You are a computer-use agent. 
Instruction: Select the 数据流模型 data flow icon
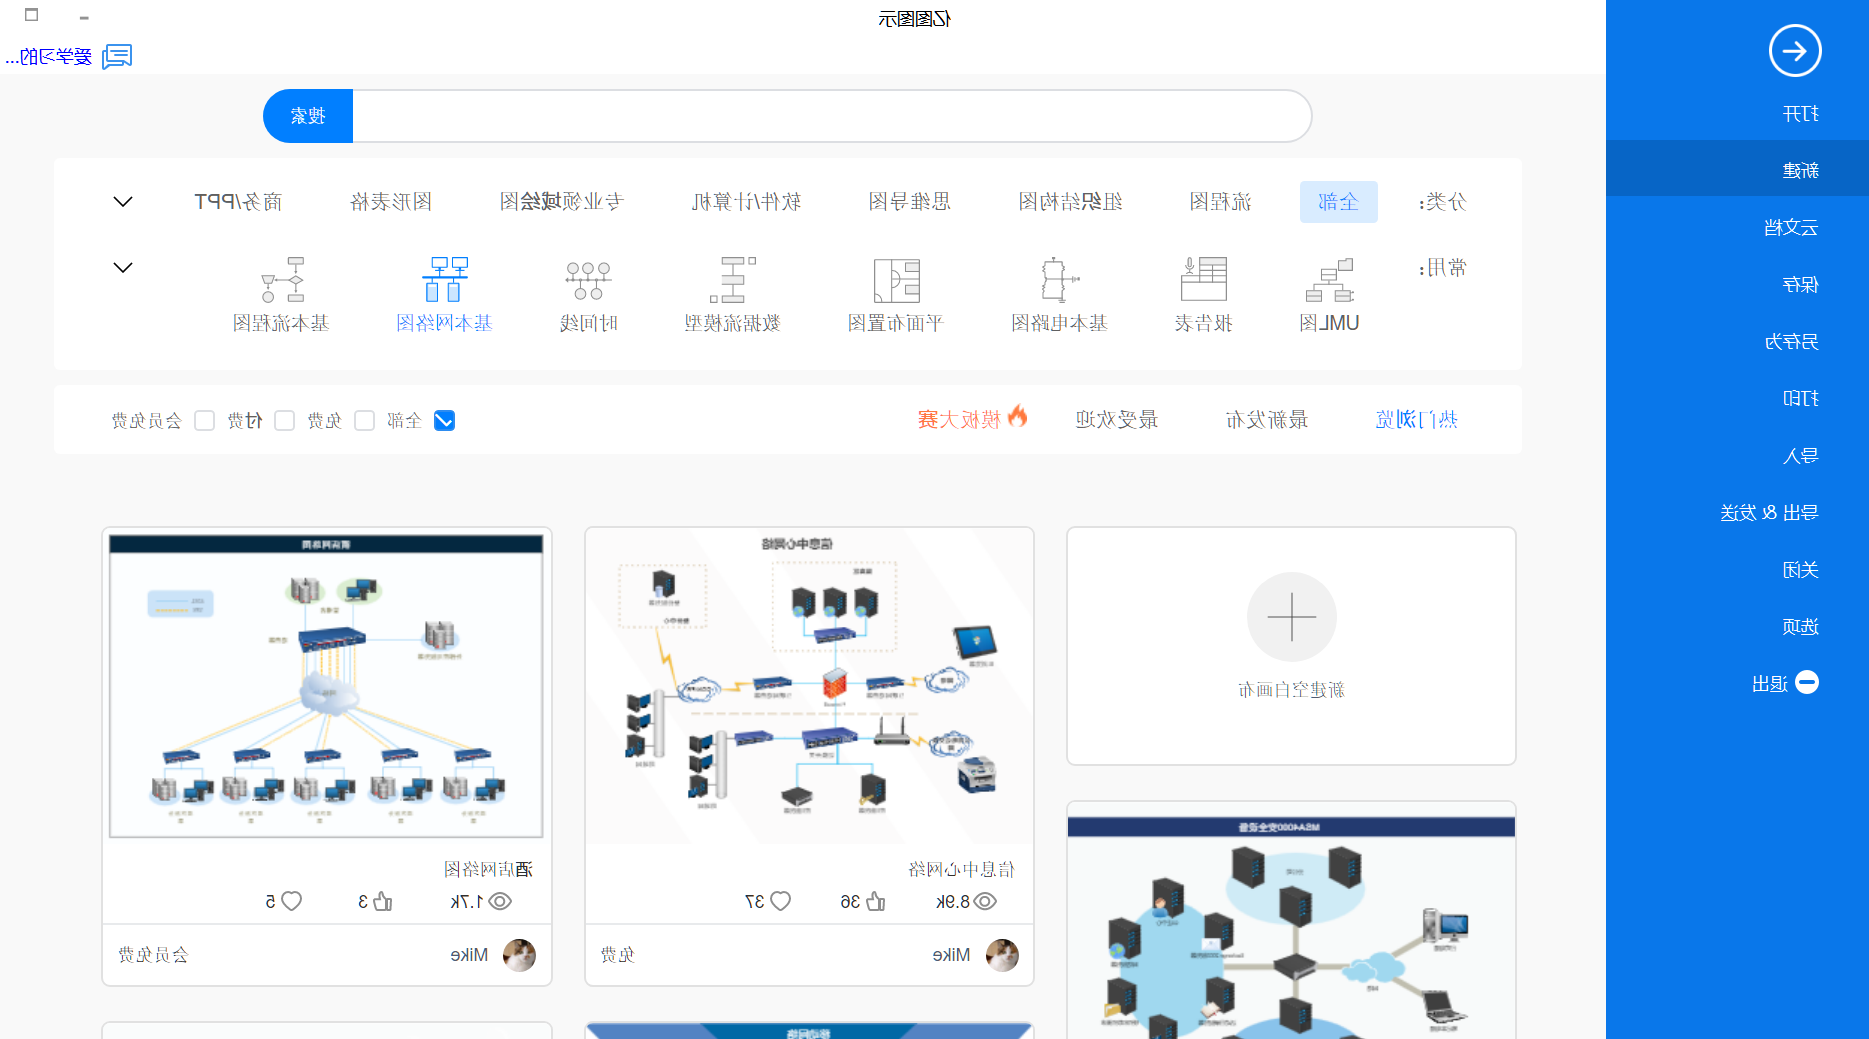[x=732, y=280]
